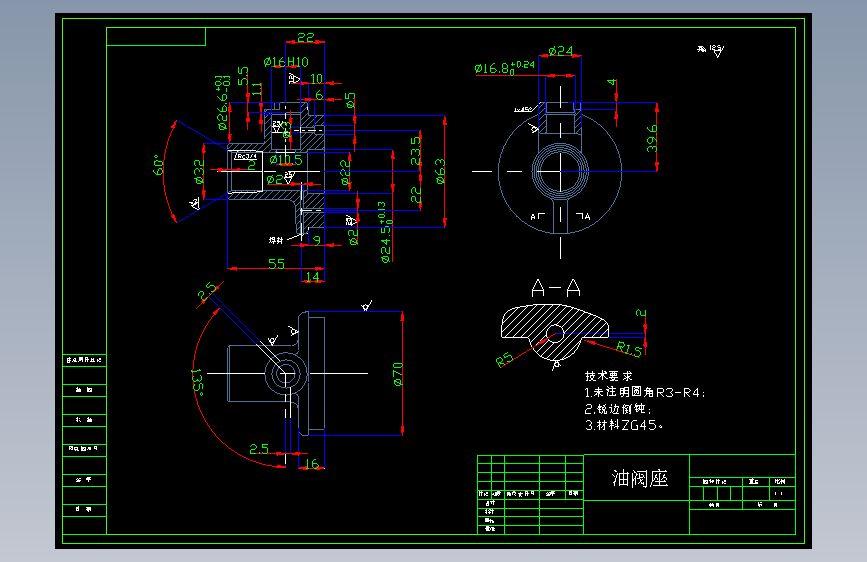This screenshot has height=562, width=867.
Task: Select the ø10.5 bore dimension text
Action: [x=286, y=160]
